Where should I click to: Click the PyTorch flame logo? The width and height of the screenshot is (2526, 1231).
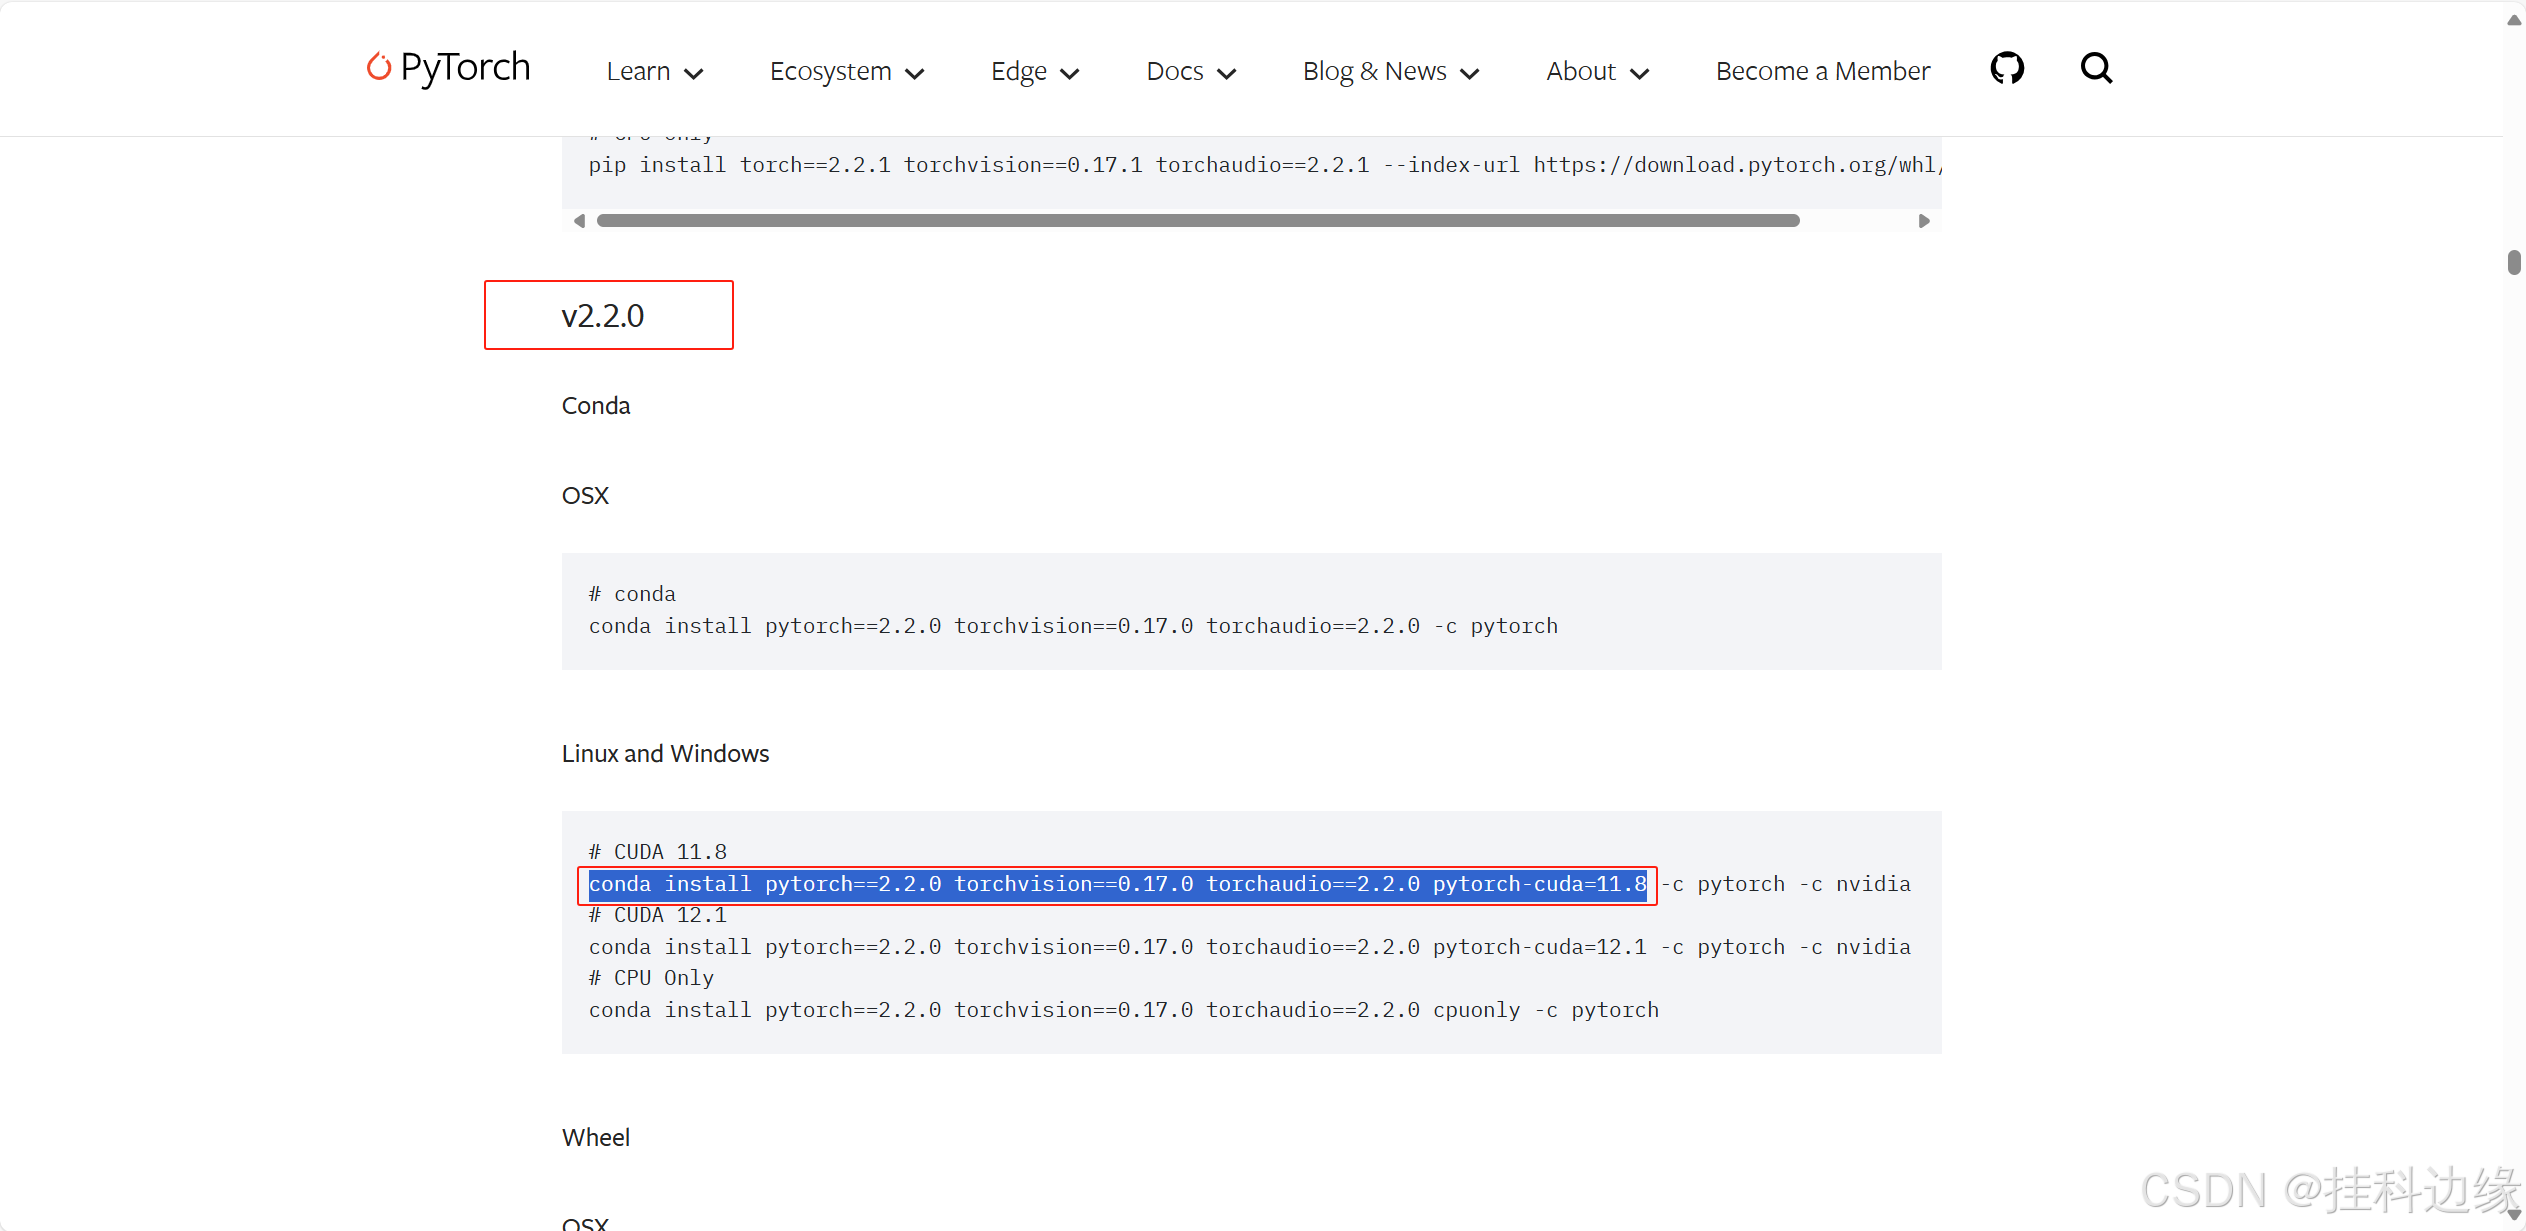(378, 67)
